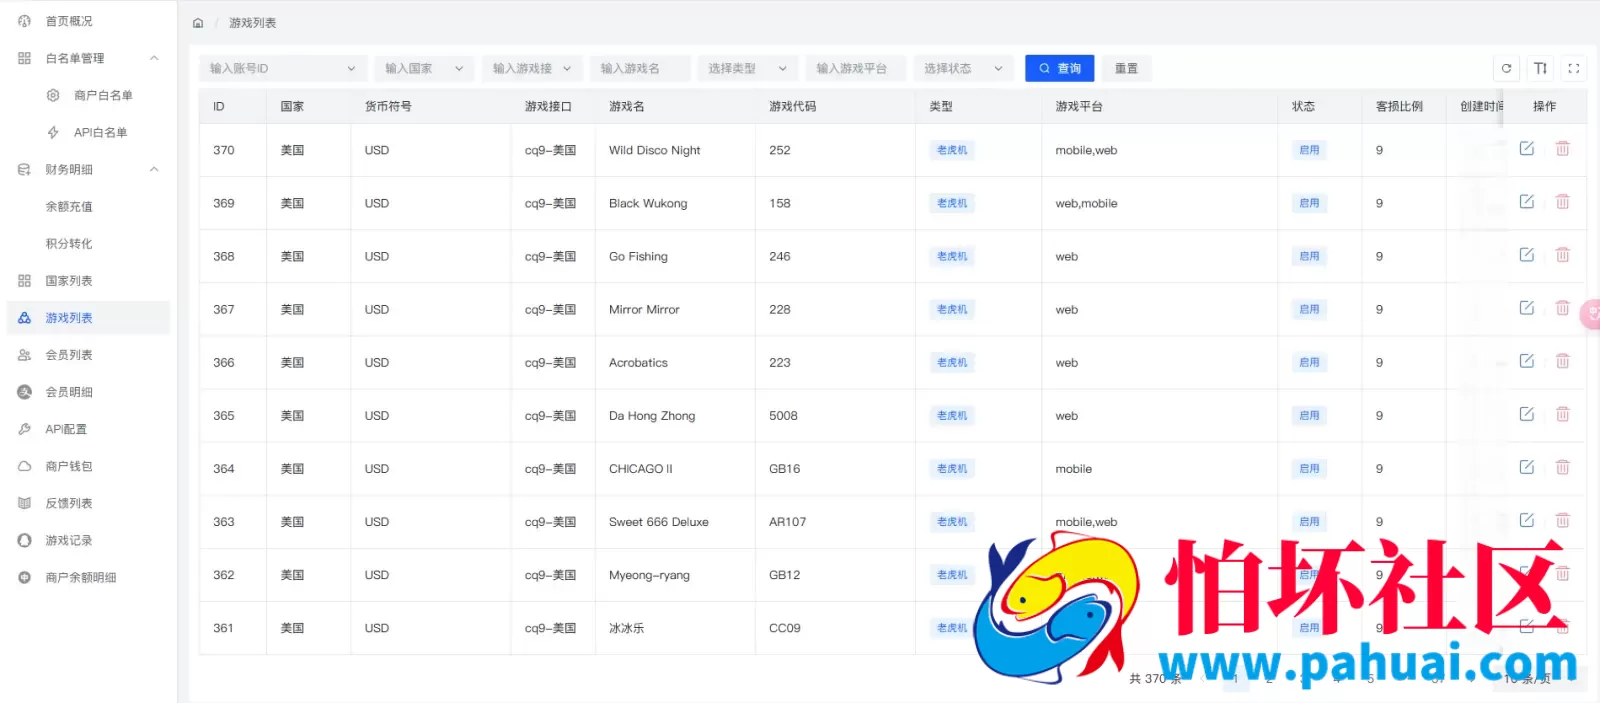Image resolution: width=1600 pixels, height=703 pixels.
Task: Select the game name cell Da Hong Zhong
Action: click(x=652, y=416)
